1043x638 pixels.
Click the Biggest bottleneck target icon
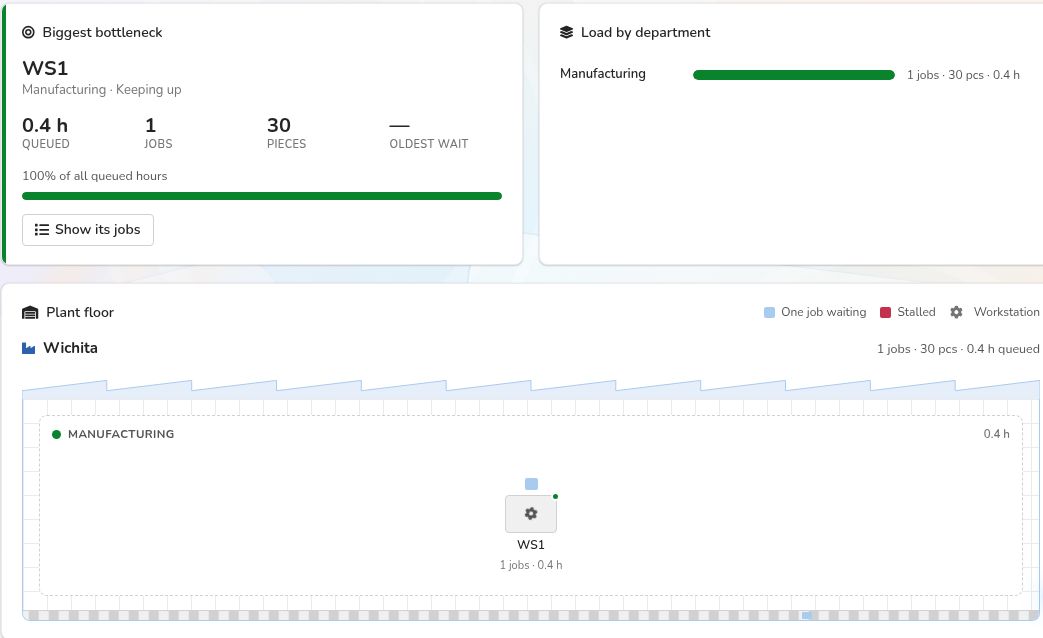pos(28,32)
